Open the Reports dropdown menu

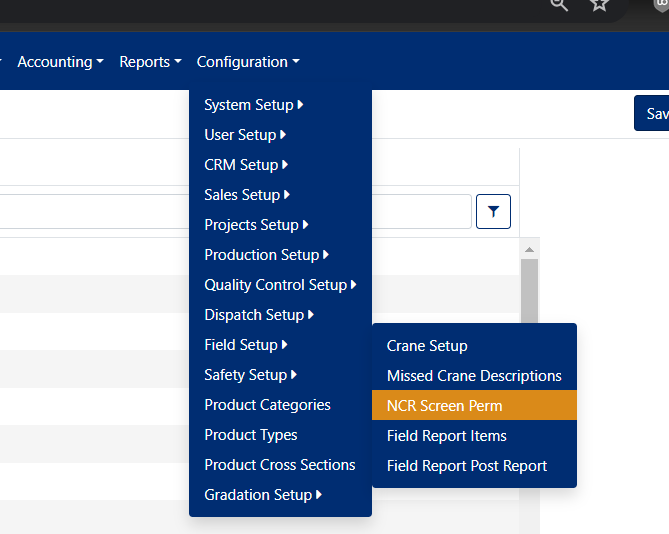click(150, 62)
